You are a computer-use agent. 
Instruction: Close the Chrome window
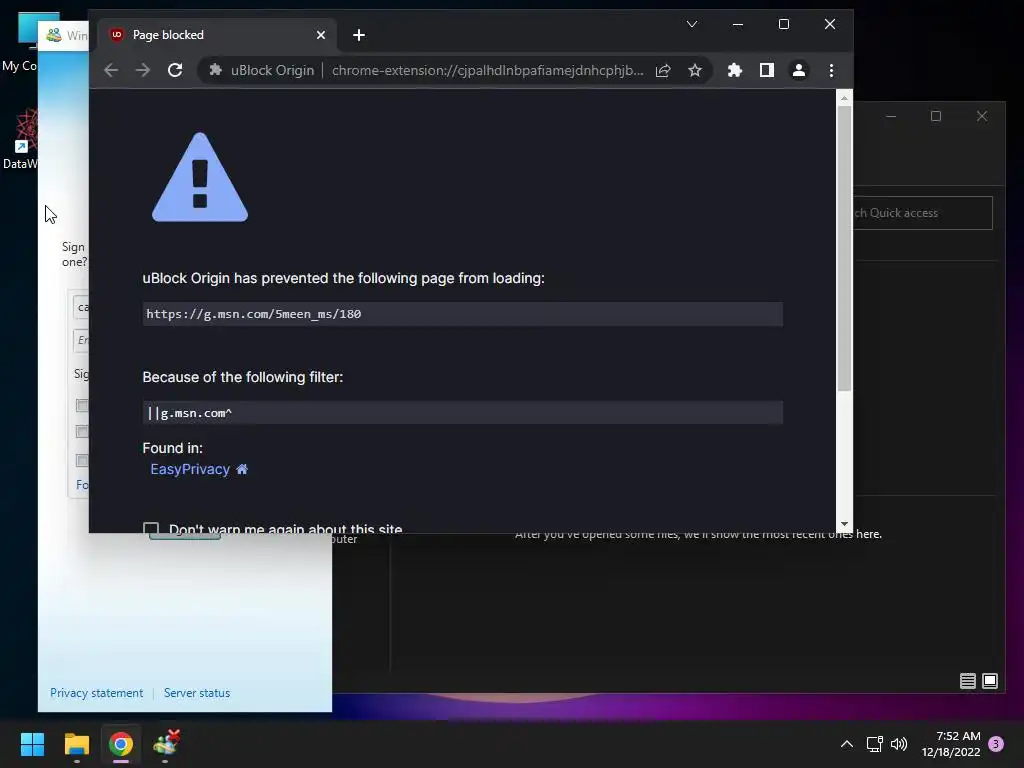[x=830, y=24]
